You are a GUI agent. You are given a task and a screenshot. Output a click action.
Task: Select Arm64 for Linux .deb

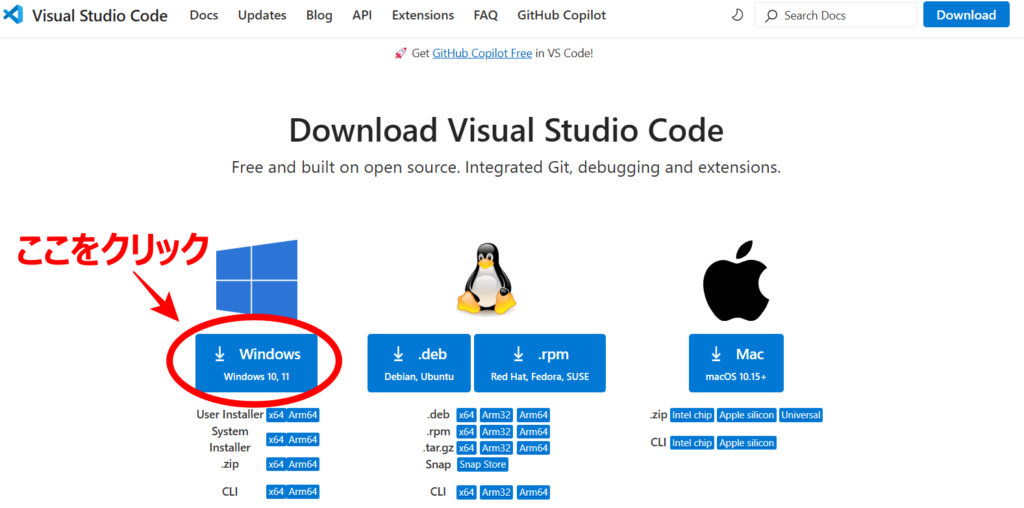tap(534, 415)
